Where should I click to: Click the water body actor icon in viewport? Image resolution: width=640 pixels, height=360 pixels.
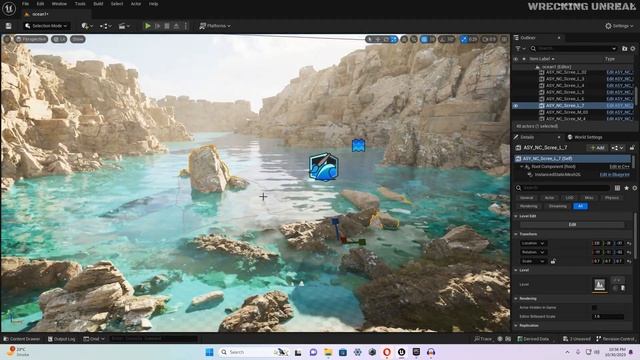pos(323,167)
